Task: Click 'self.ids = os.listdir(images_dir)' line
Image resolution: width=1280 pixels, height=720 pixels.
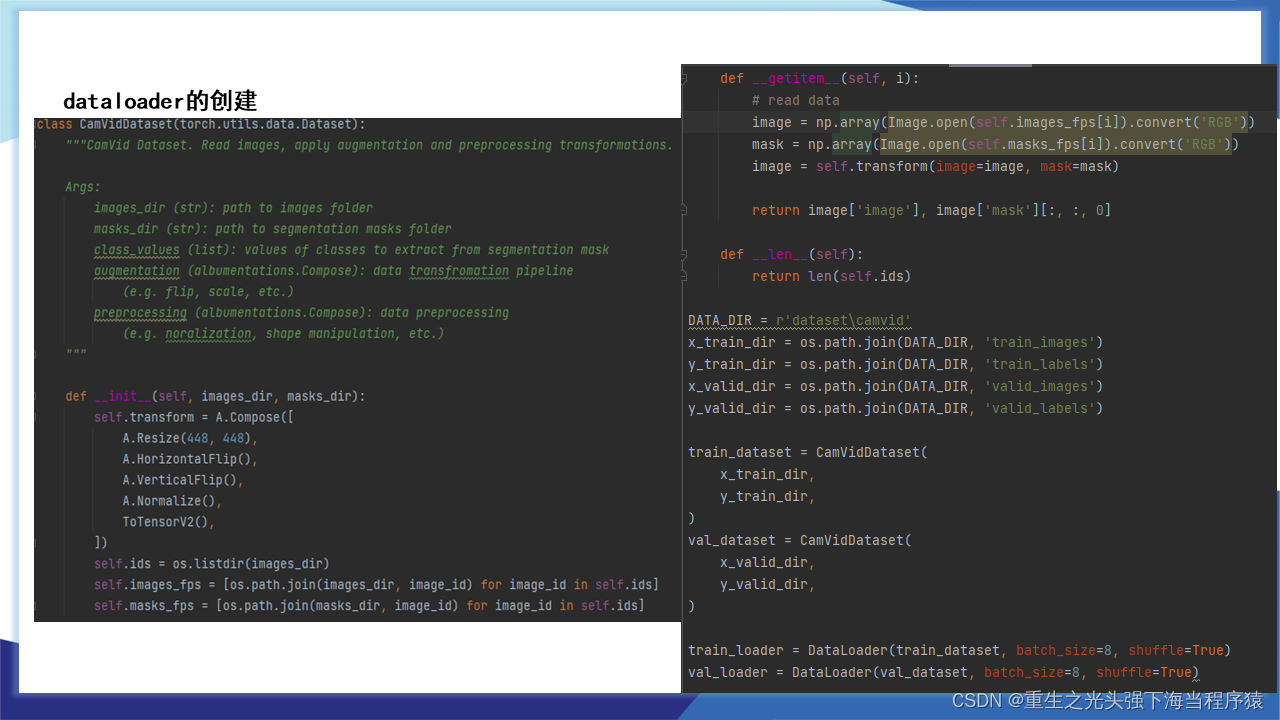Action: (x=212, y=564)
